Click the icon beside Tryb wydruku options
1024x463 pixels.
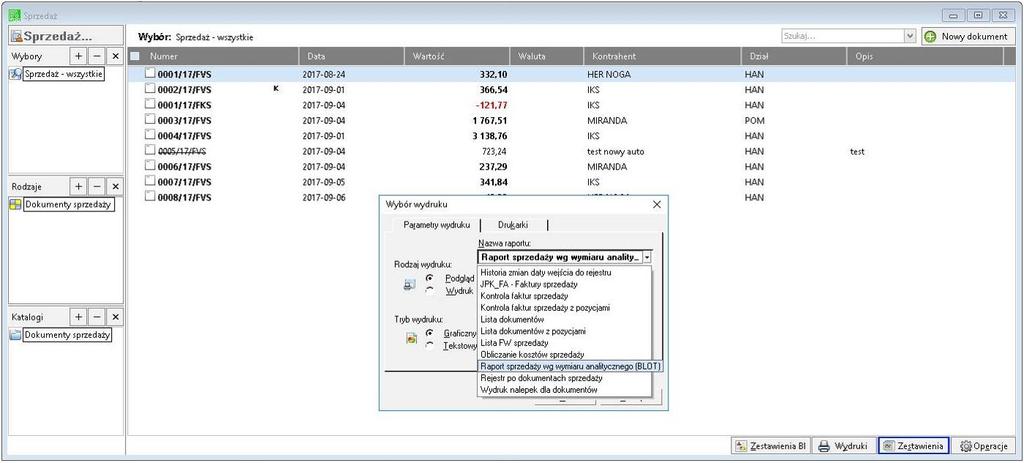point(411,339)
